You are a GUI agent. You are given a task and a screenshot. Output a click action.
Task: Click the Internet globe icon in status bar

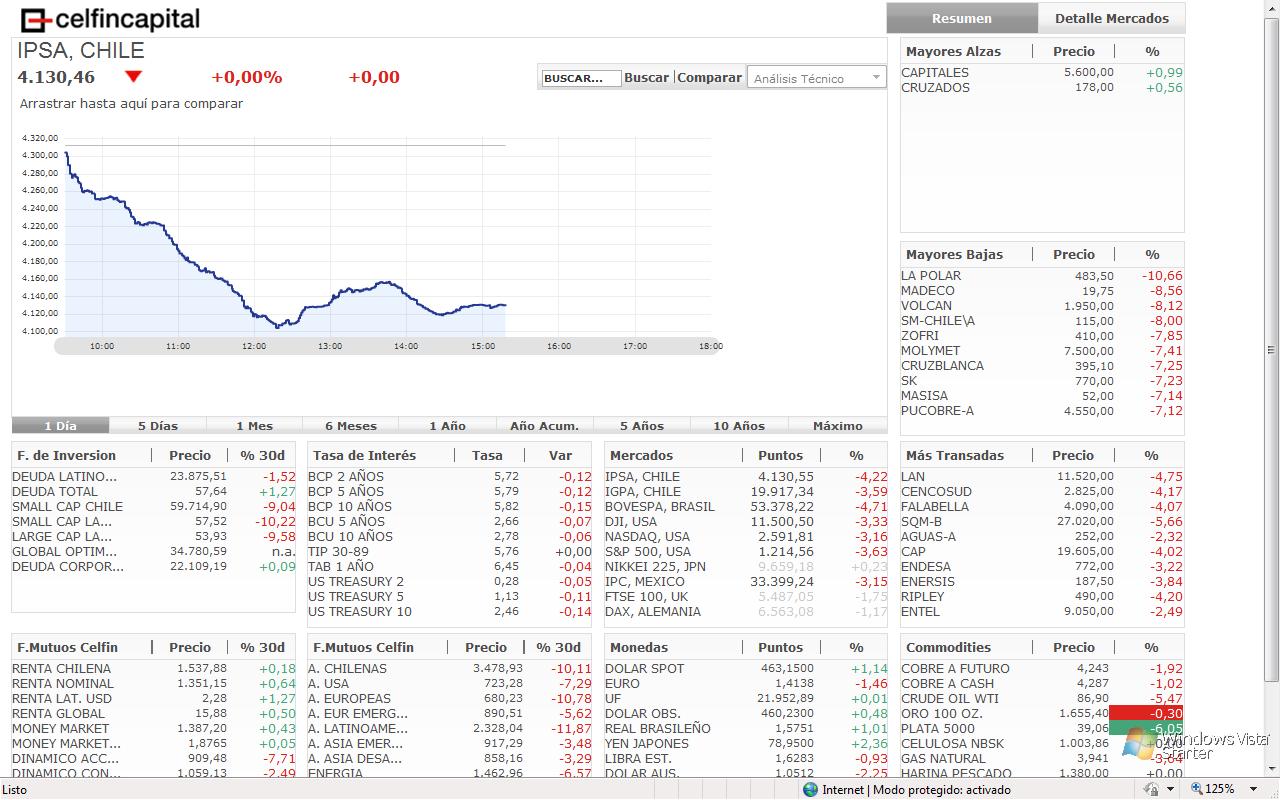810,790
